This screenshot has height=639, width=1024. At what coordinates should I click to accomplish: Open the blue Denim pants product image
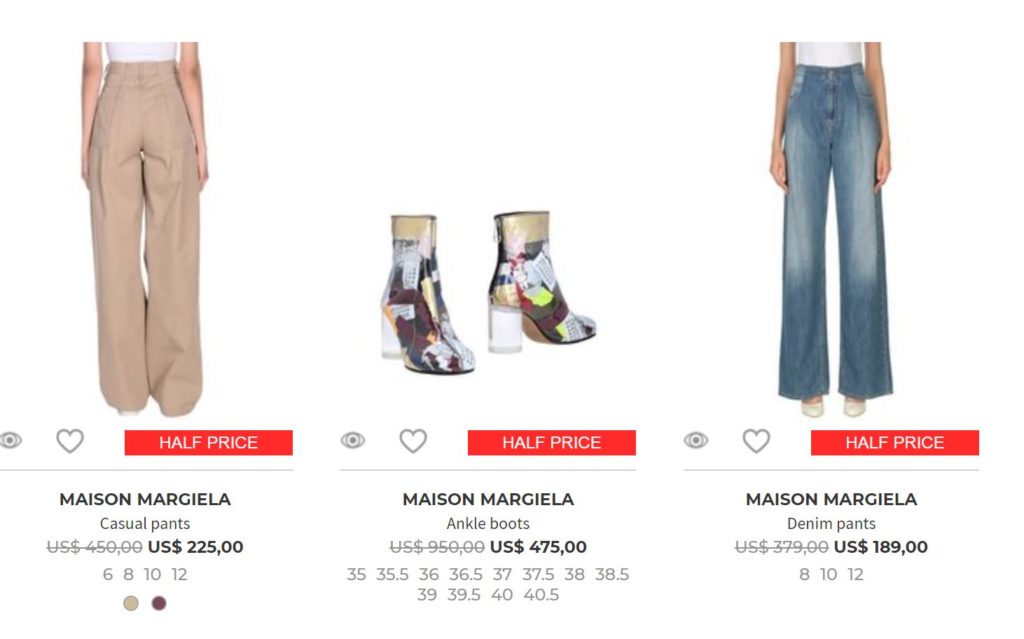pos(831,229)
